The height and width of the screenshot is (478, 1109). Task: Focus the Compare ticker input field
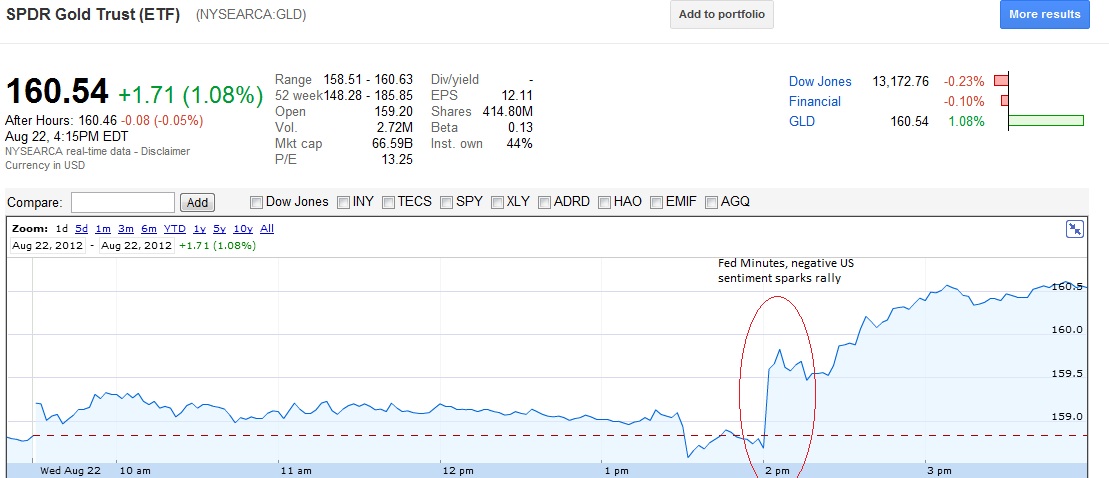(x=123, y=202)
